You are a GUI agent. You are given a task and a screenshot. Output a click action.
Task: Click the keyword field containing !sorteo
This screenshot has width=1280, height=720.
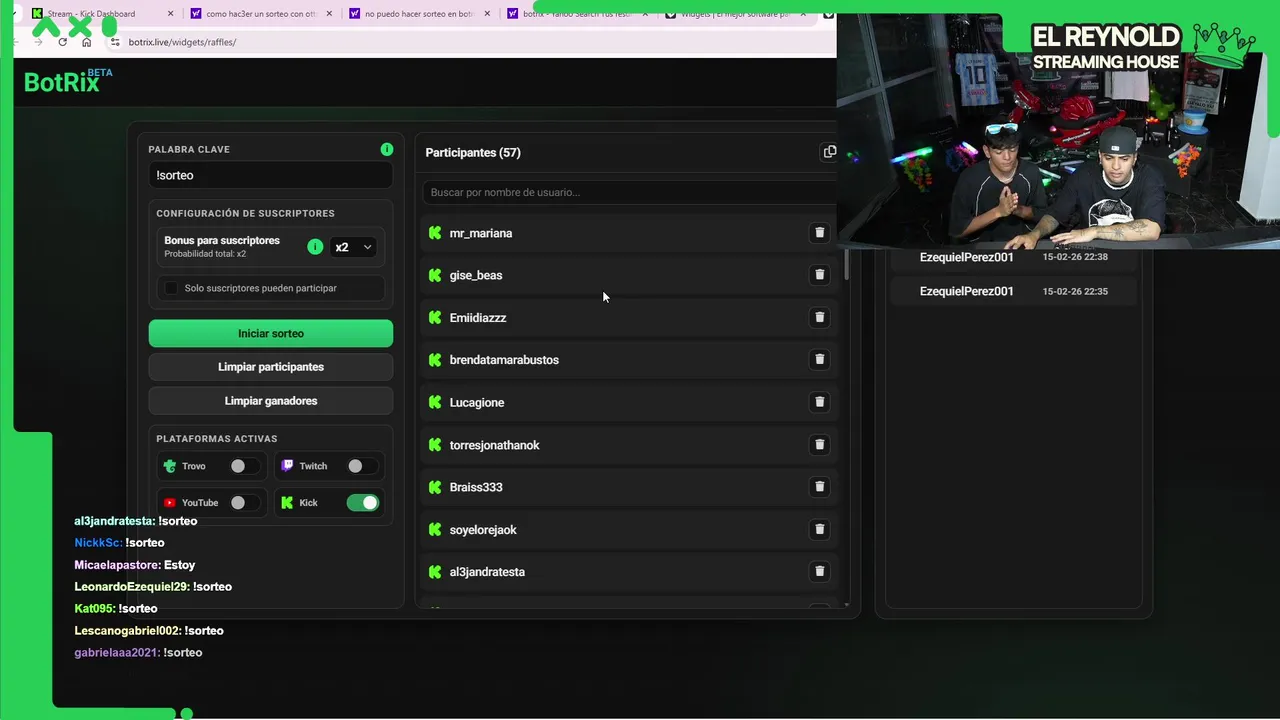tap(271, 175)
